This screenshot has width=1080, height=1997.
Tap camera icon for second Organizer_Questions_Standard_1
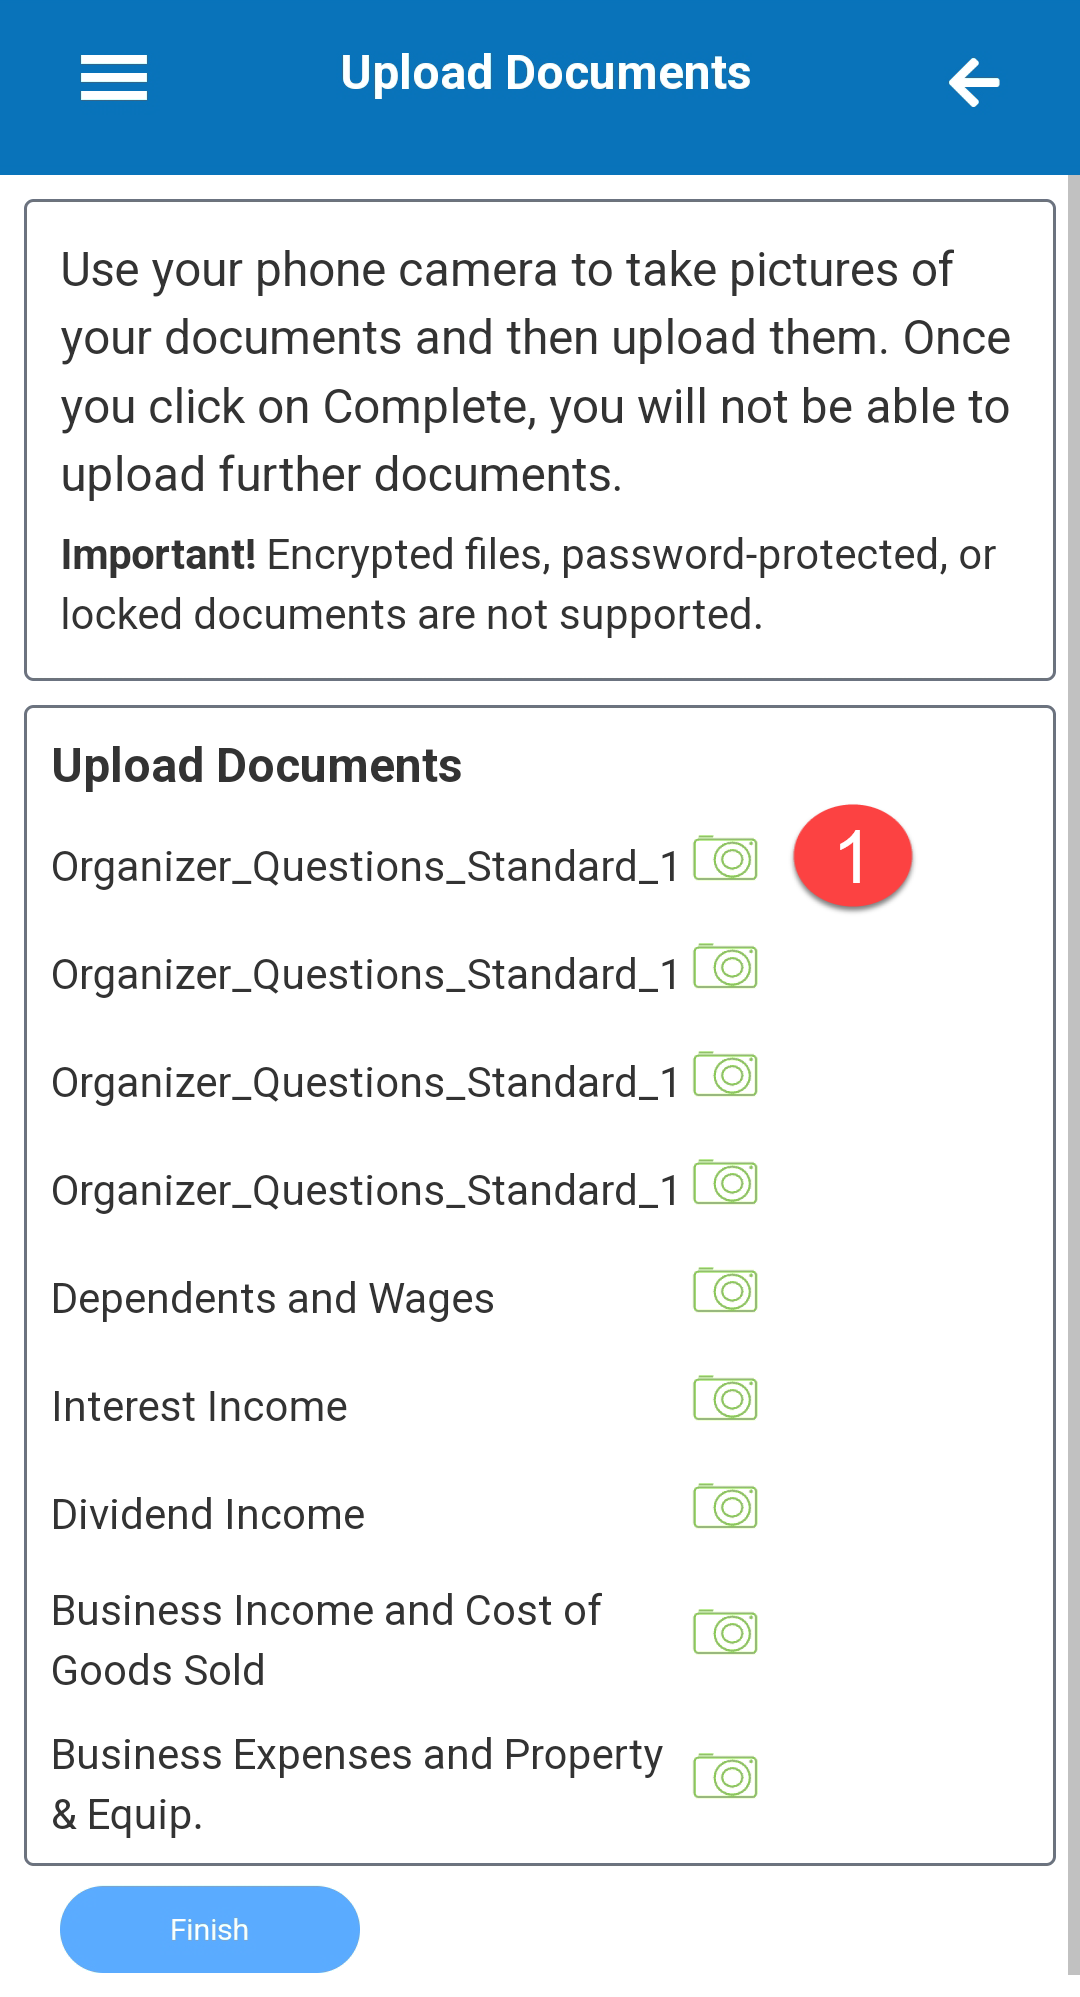(726, 966)
